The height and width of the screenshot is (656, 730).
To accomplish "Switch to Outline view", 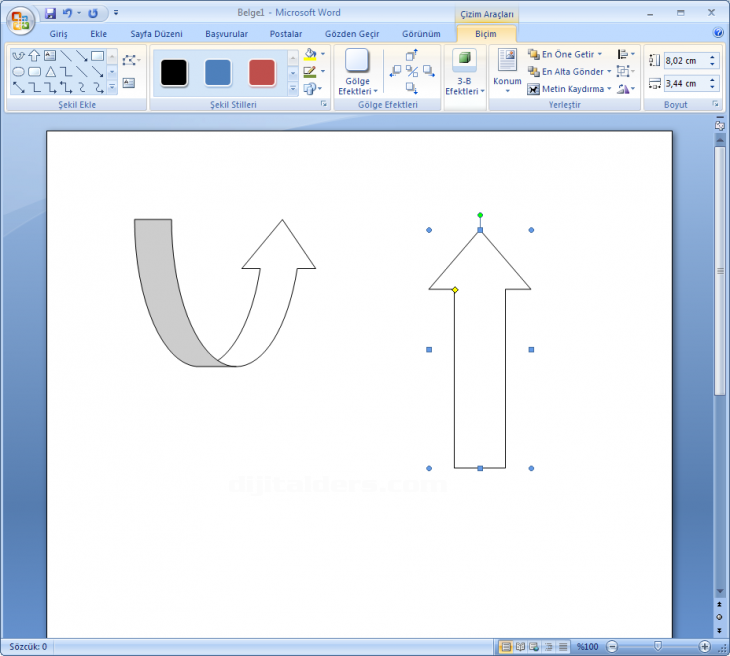I will tap(549, 647).
